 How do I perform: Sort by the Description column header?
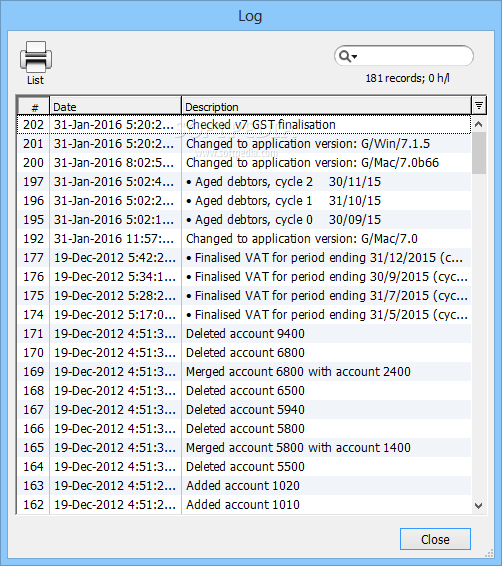[326, 106]
